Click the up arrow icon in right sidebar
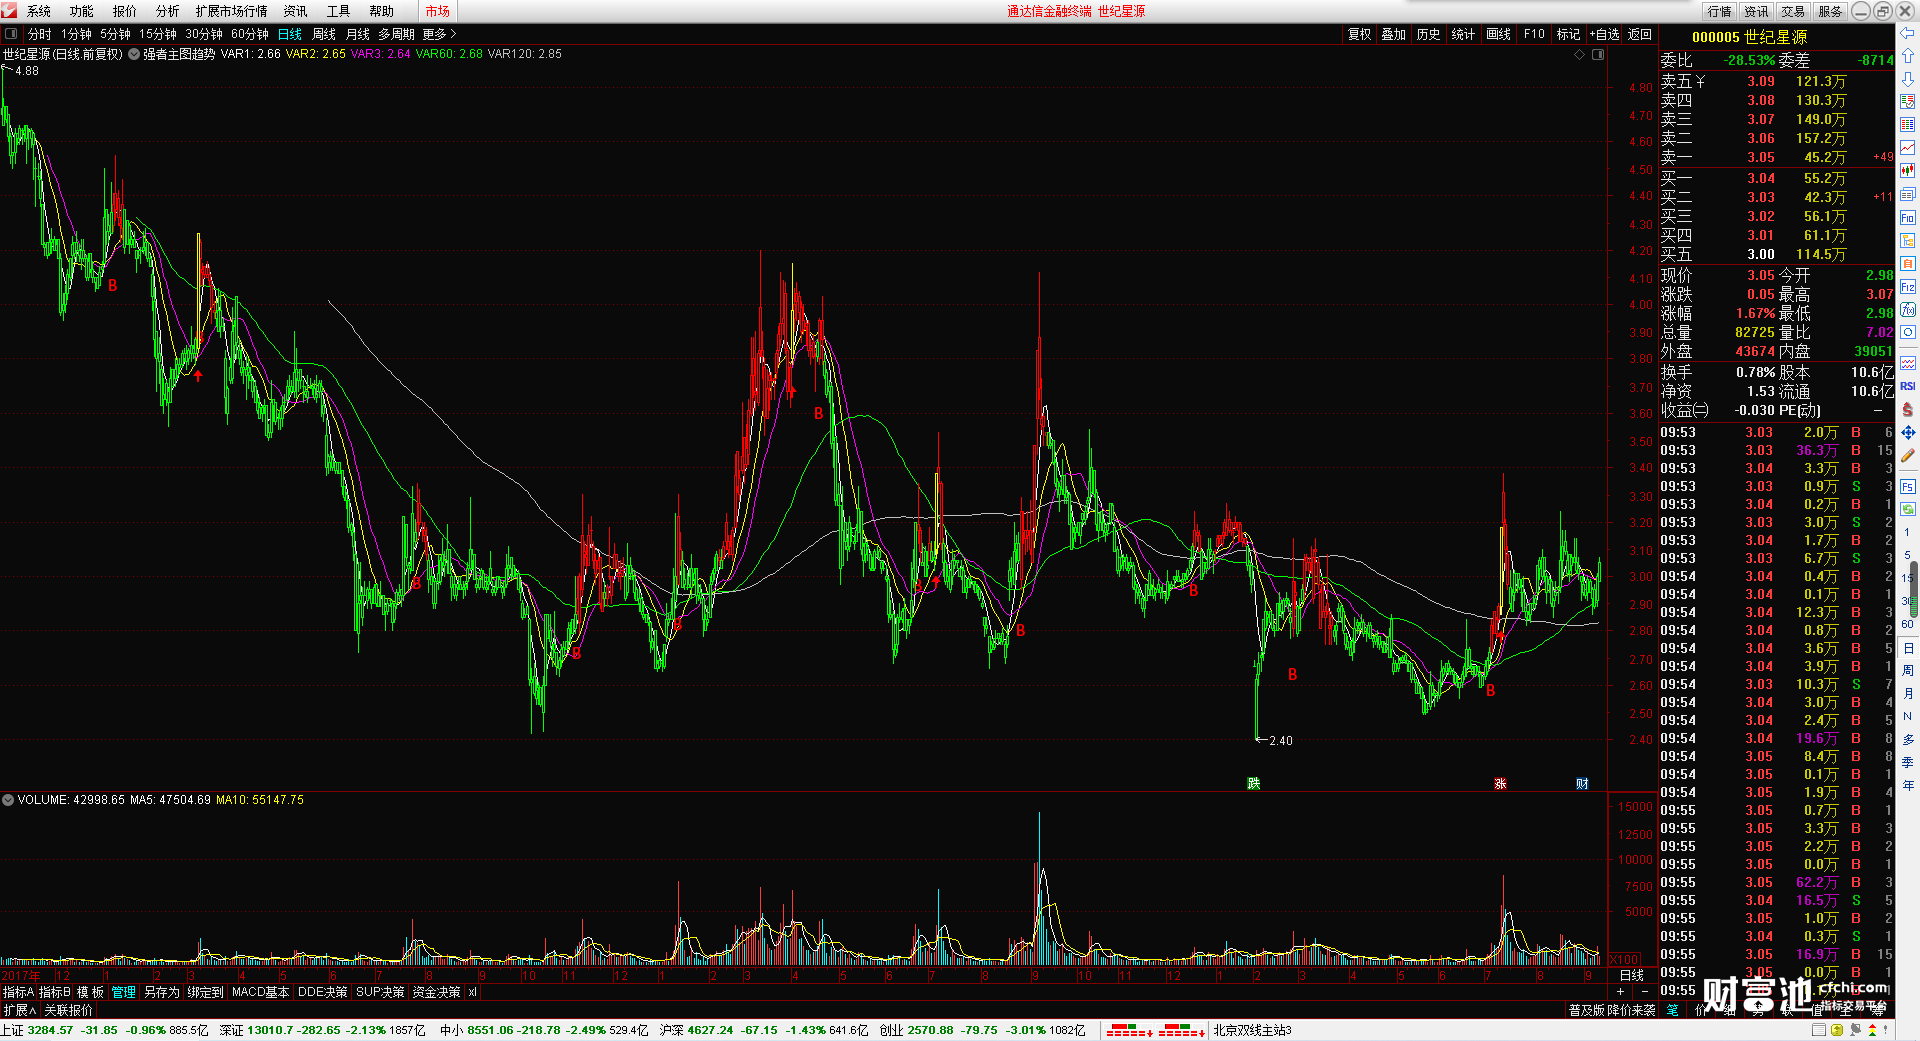1920x1041 pixels. click(1907, 56)
